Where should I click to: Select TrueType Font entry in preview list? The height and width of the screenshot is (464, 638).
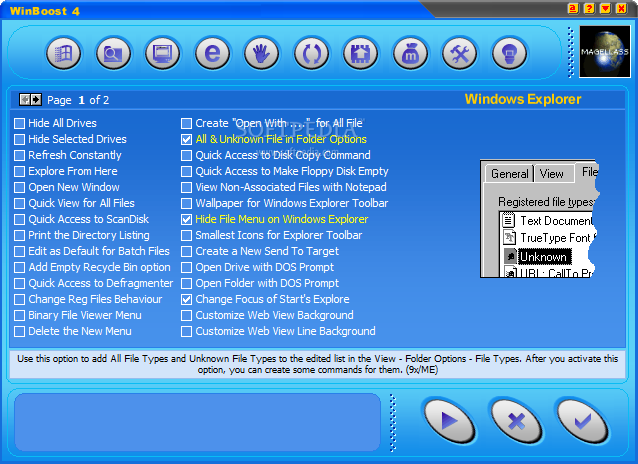[x=550, y=238]
